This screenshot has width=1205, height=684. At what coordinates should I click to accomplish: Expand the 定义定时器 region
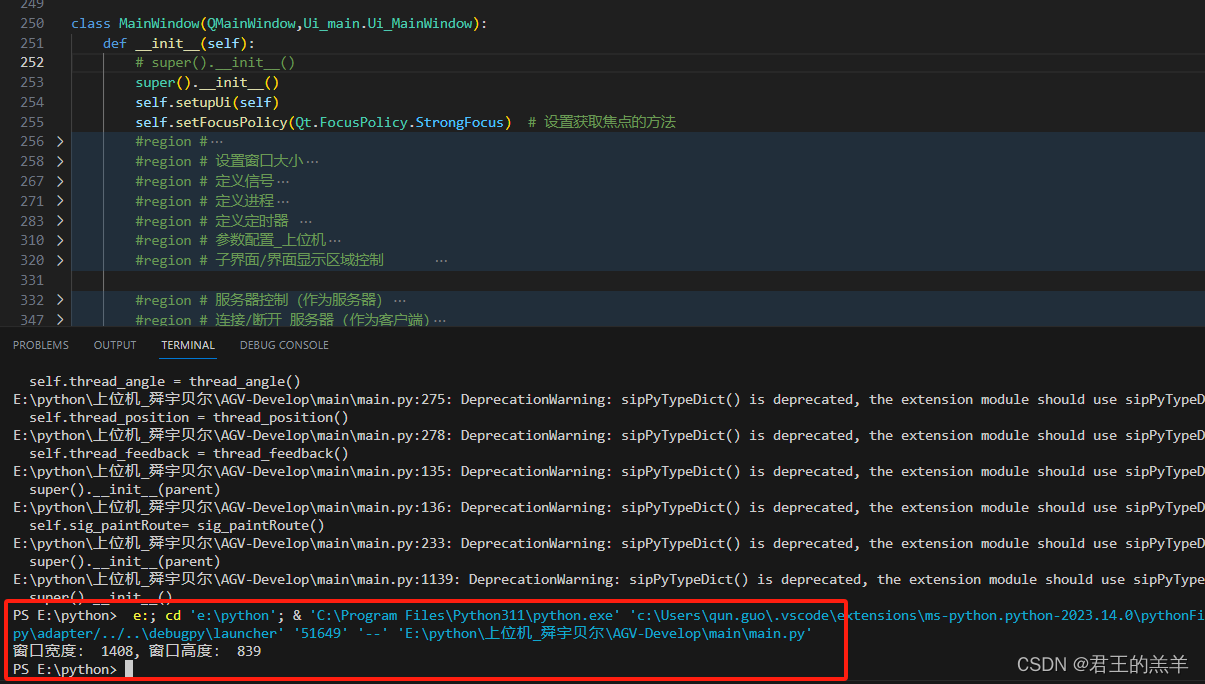[59, 220]
